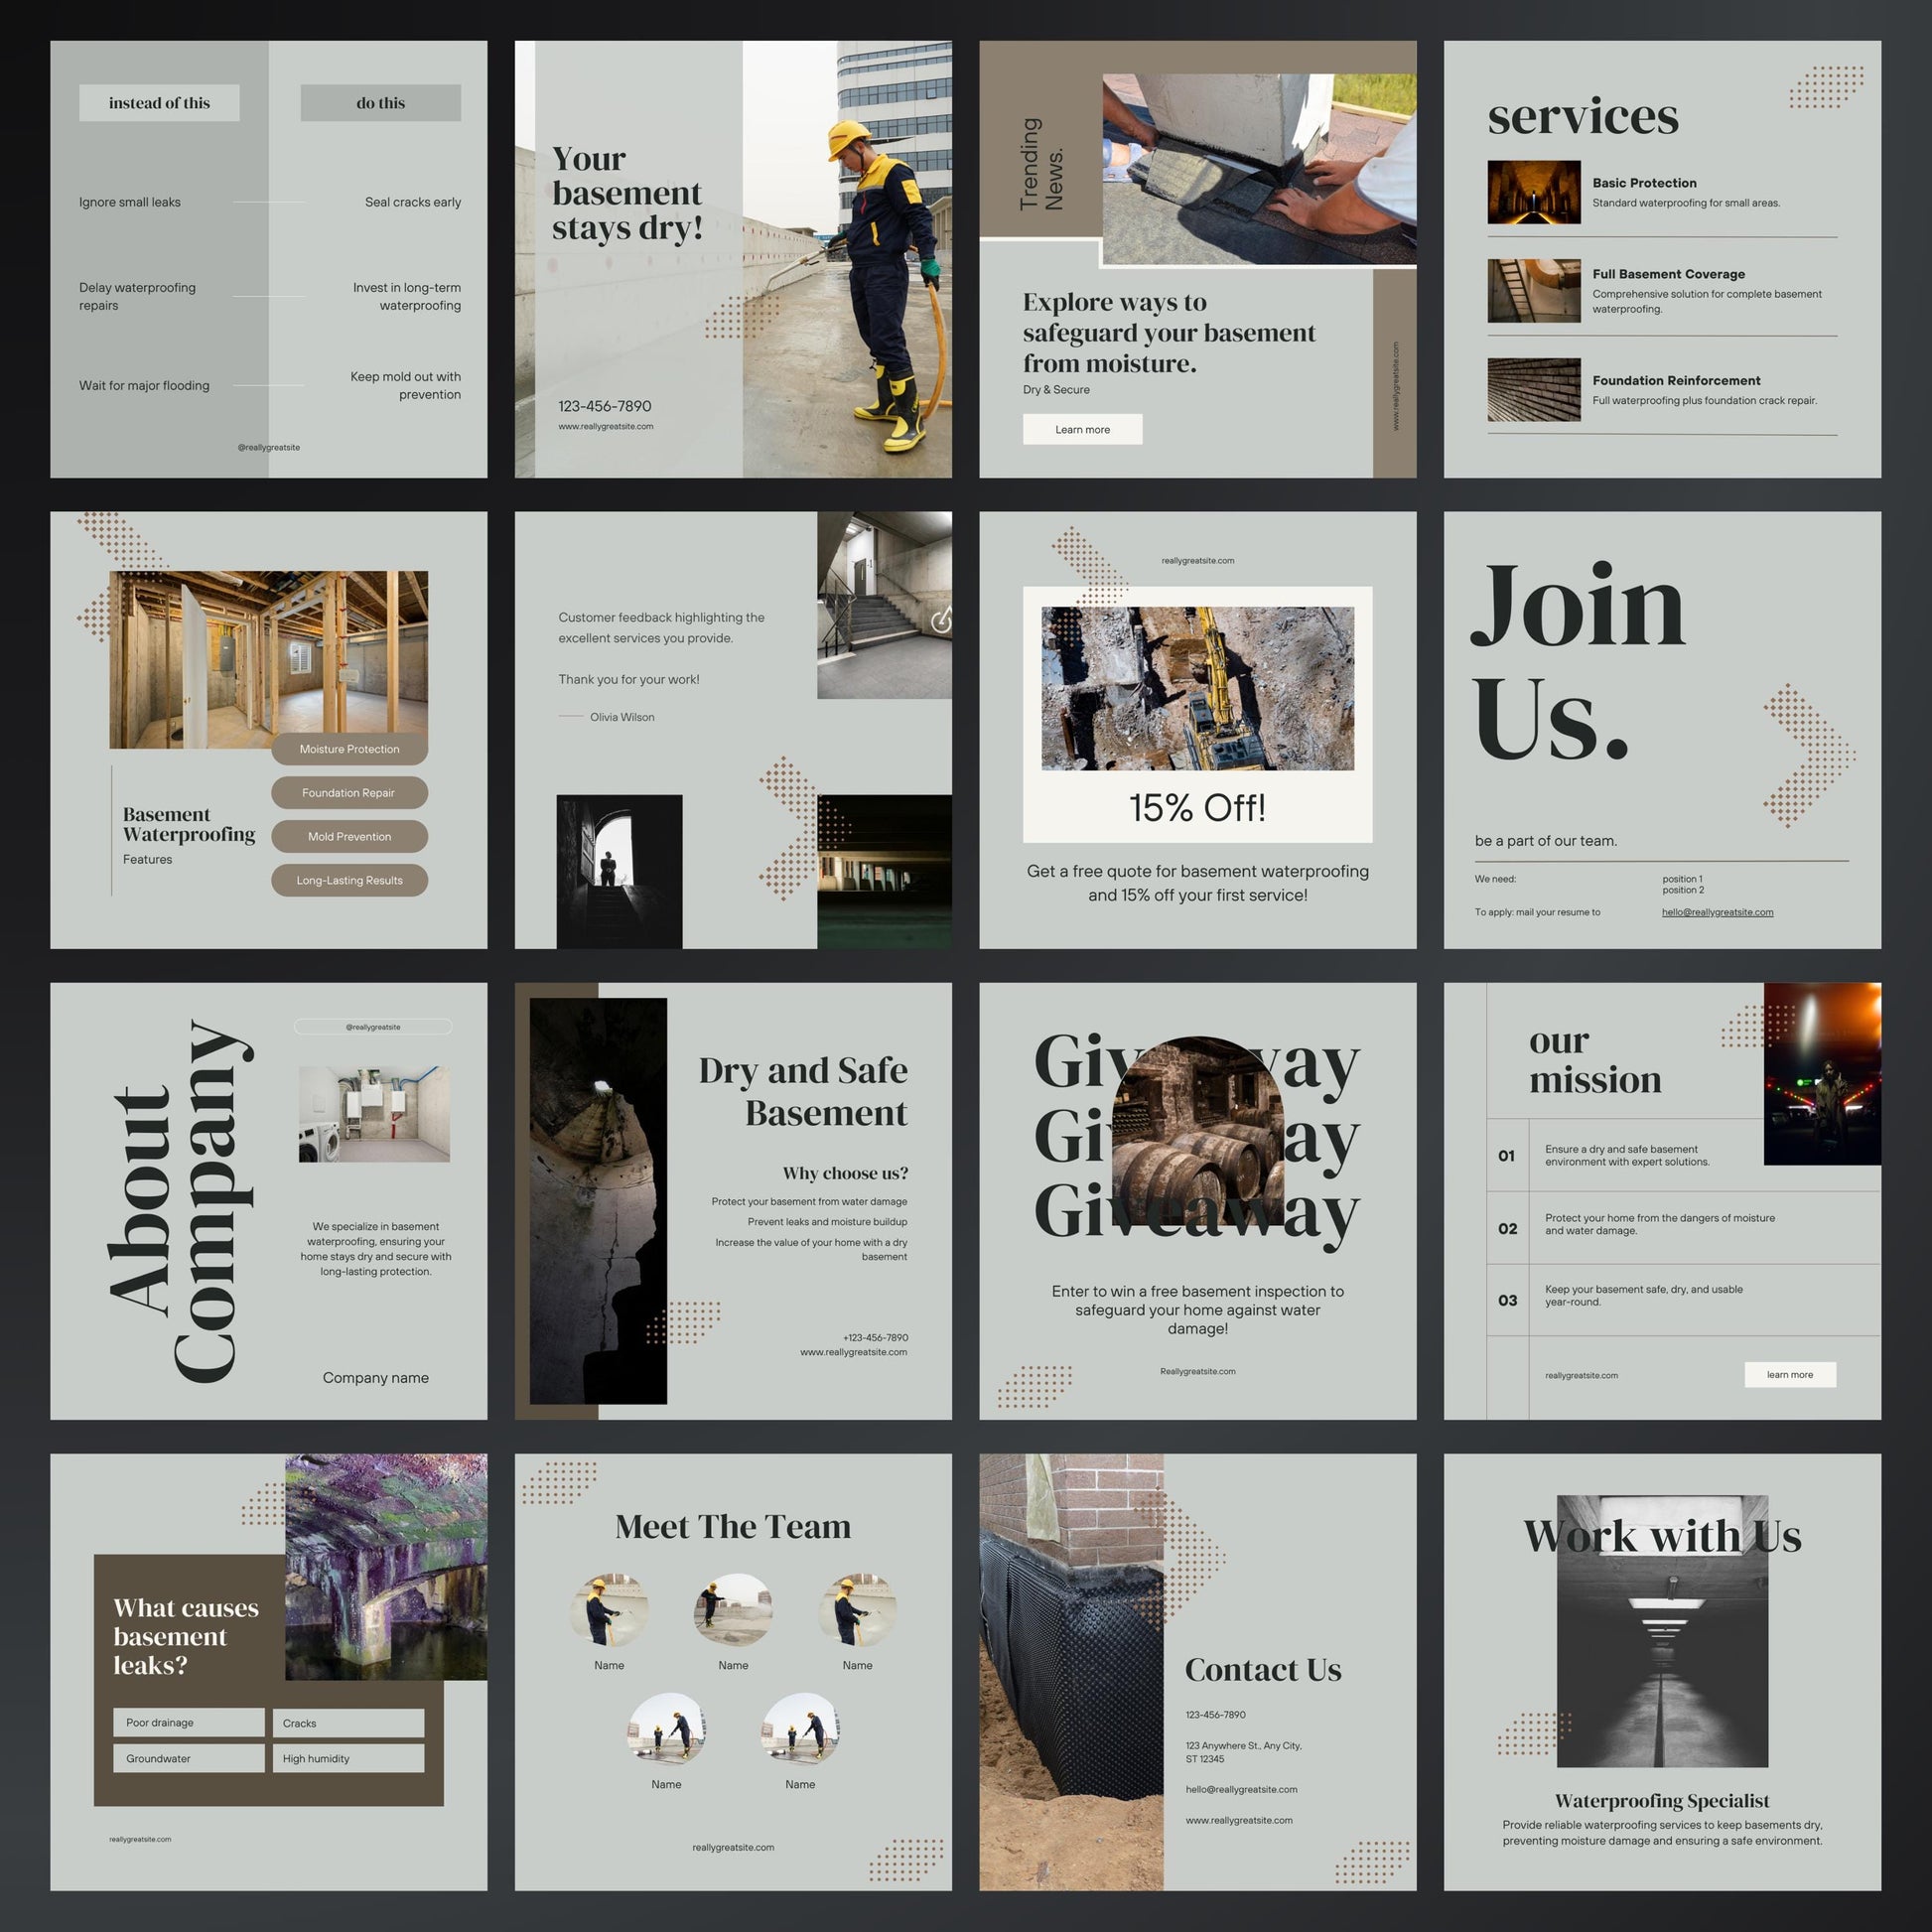Click the Cracks field

(x=348, y=1722)
